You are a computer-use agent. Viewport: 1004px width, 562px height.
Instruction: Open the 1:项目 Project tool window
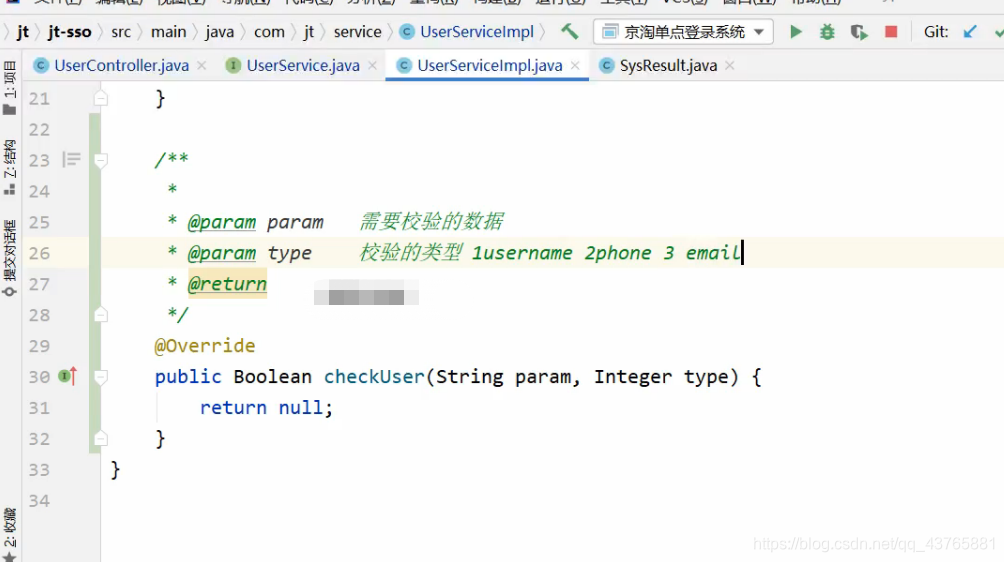[10, 88]
